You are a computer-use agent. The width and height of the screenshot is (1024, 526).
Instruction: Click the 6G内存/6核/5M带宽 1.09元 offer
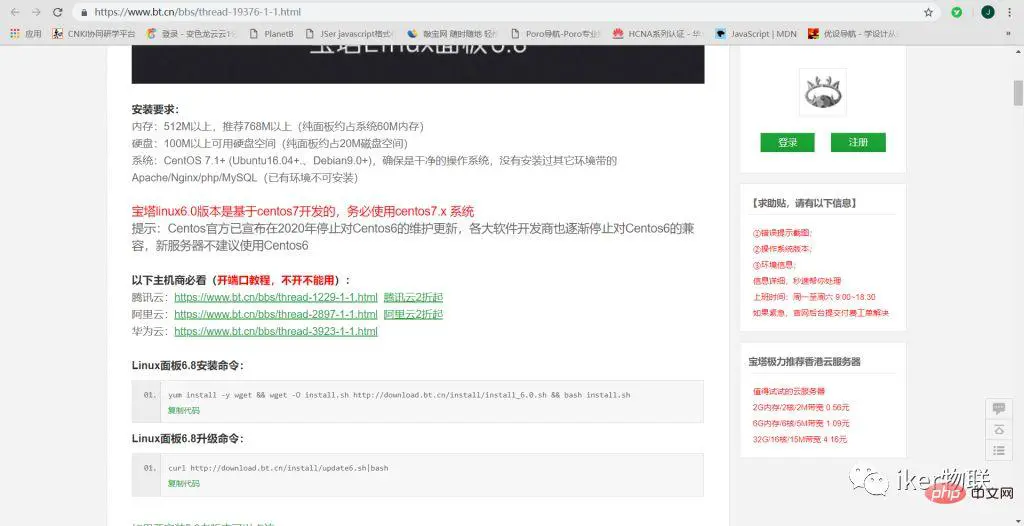tap(801, 423)
